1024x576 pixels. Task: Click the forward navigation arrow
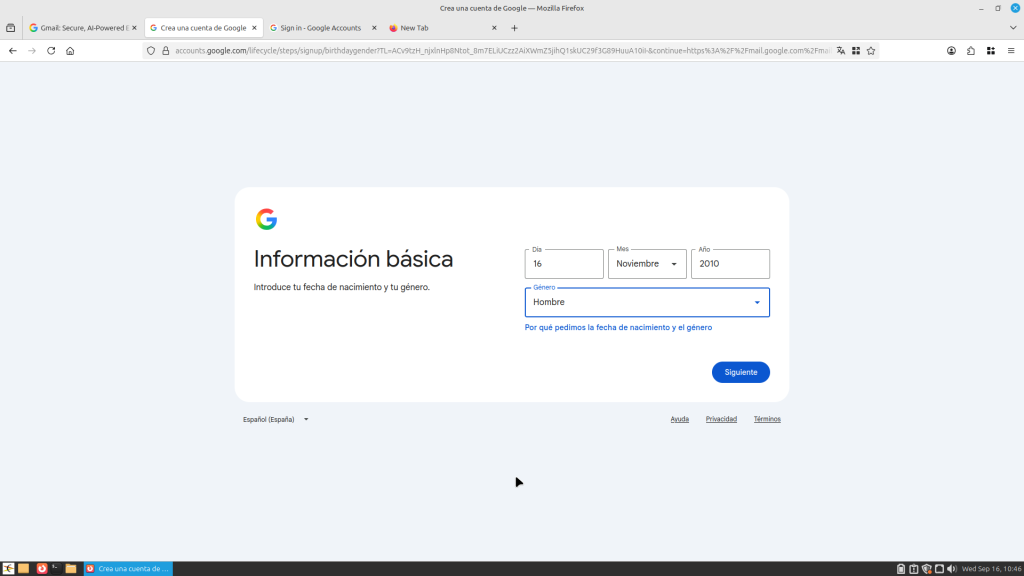[31, 51]
